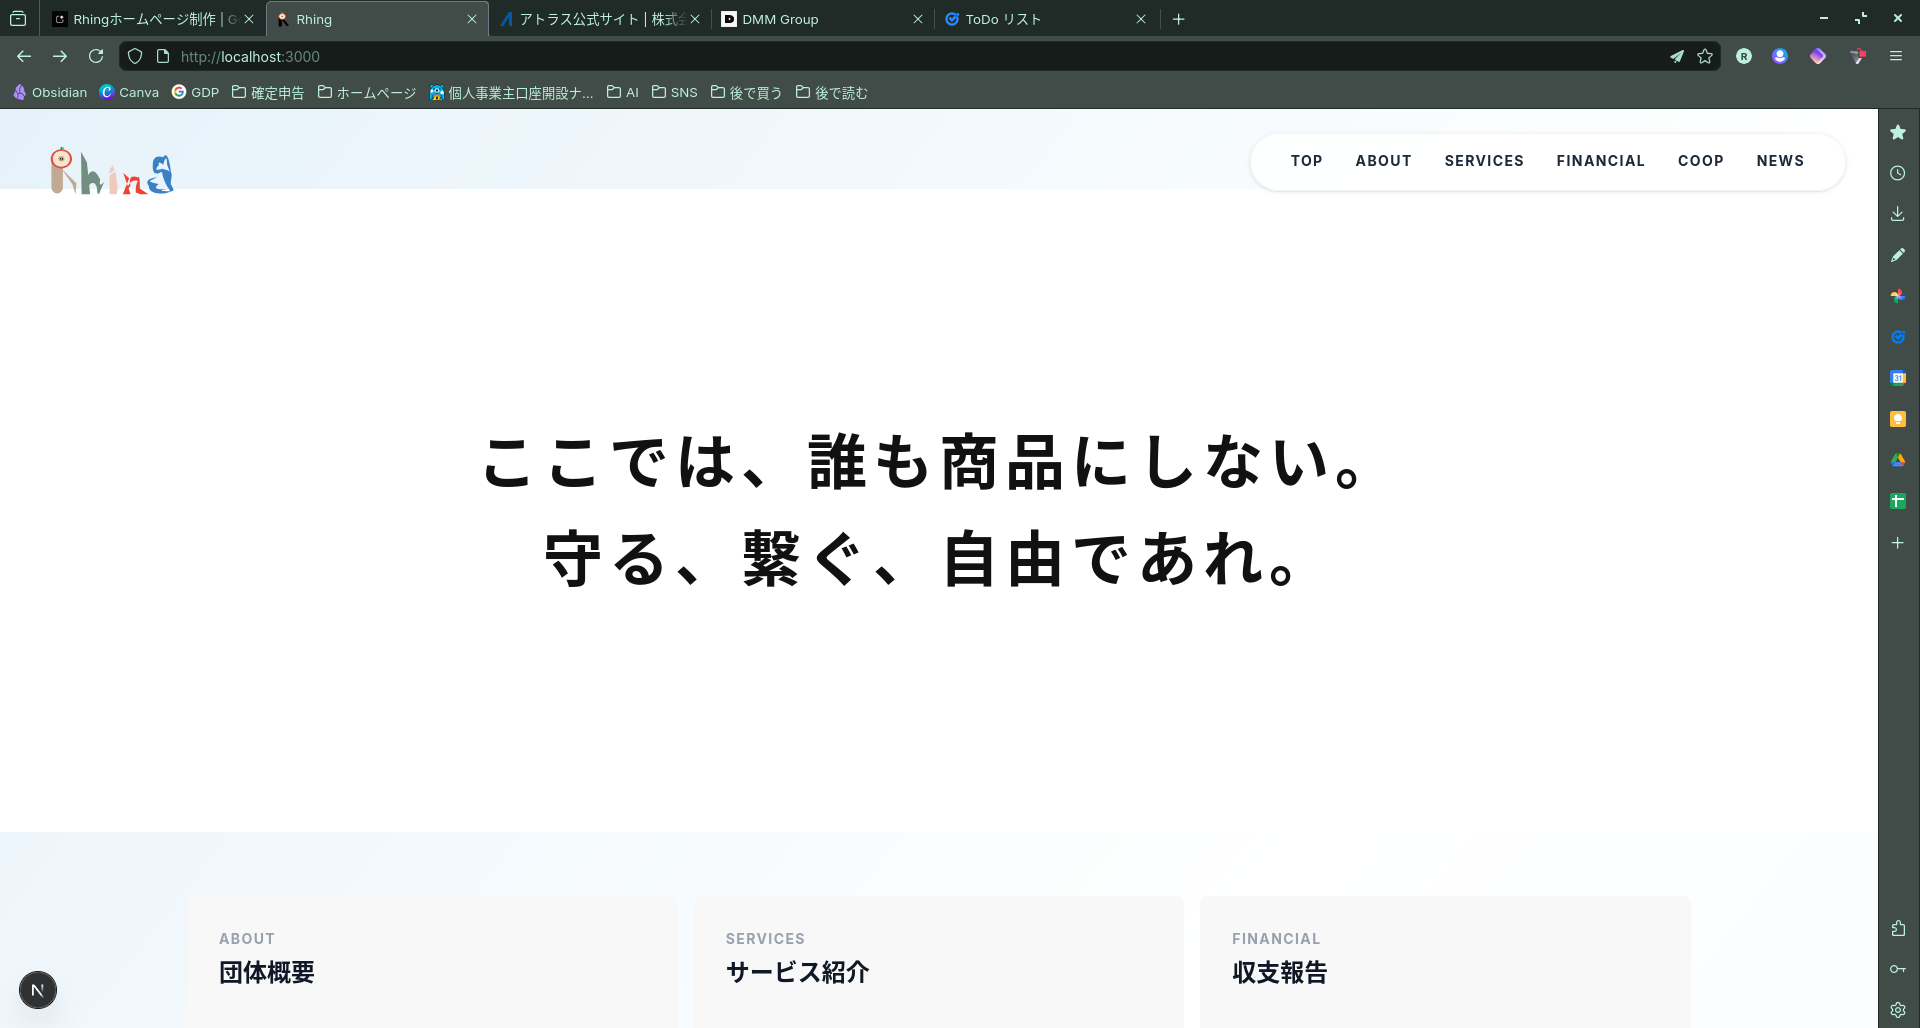Open the Google Drive sidebar panel
Screen dimensions: 1920x1028
pos(1897,460)
